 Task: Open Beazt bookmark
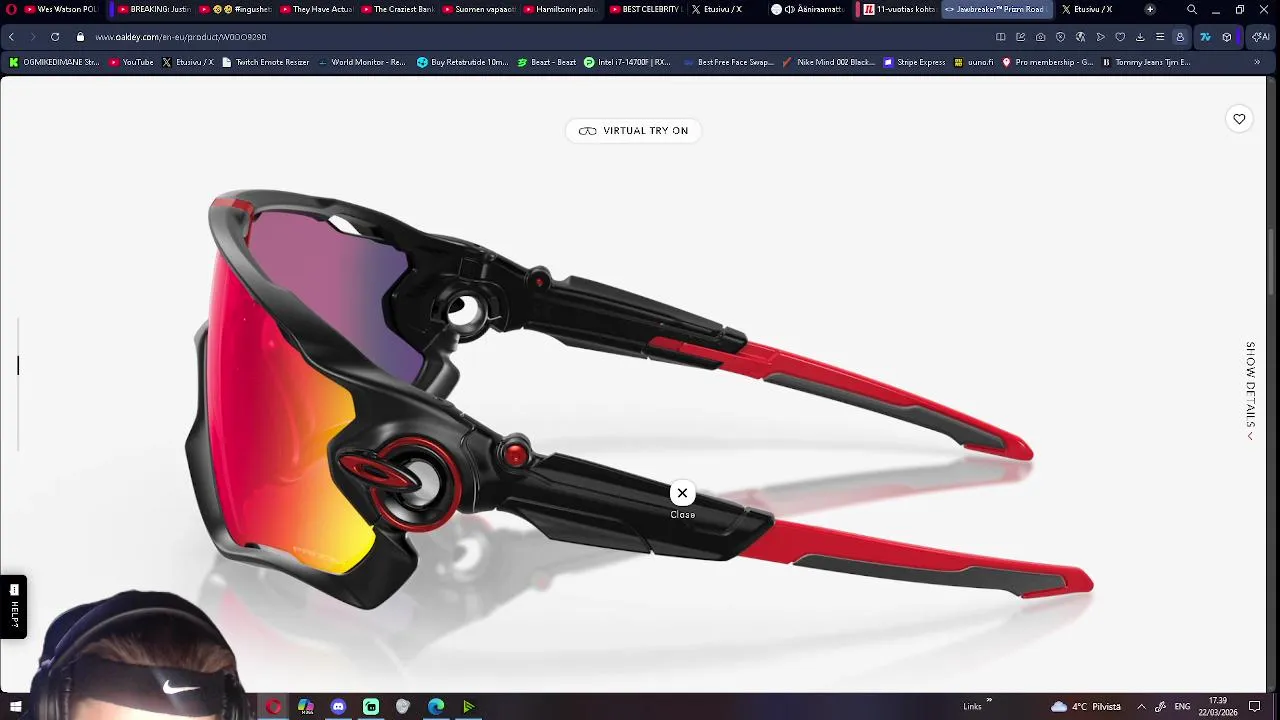click(x=547, y=62)
